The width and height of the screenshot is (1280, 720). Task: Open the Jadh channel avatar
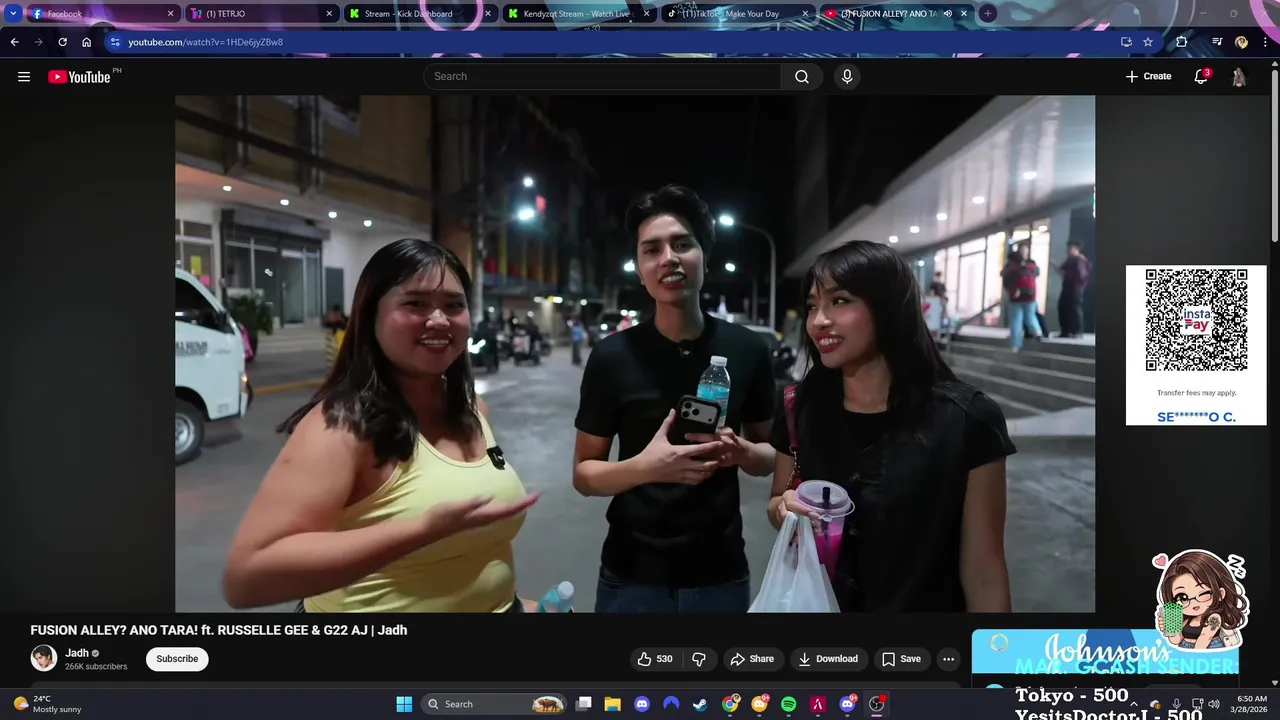tap(43, 658)
